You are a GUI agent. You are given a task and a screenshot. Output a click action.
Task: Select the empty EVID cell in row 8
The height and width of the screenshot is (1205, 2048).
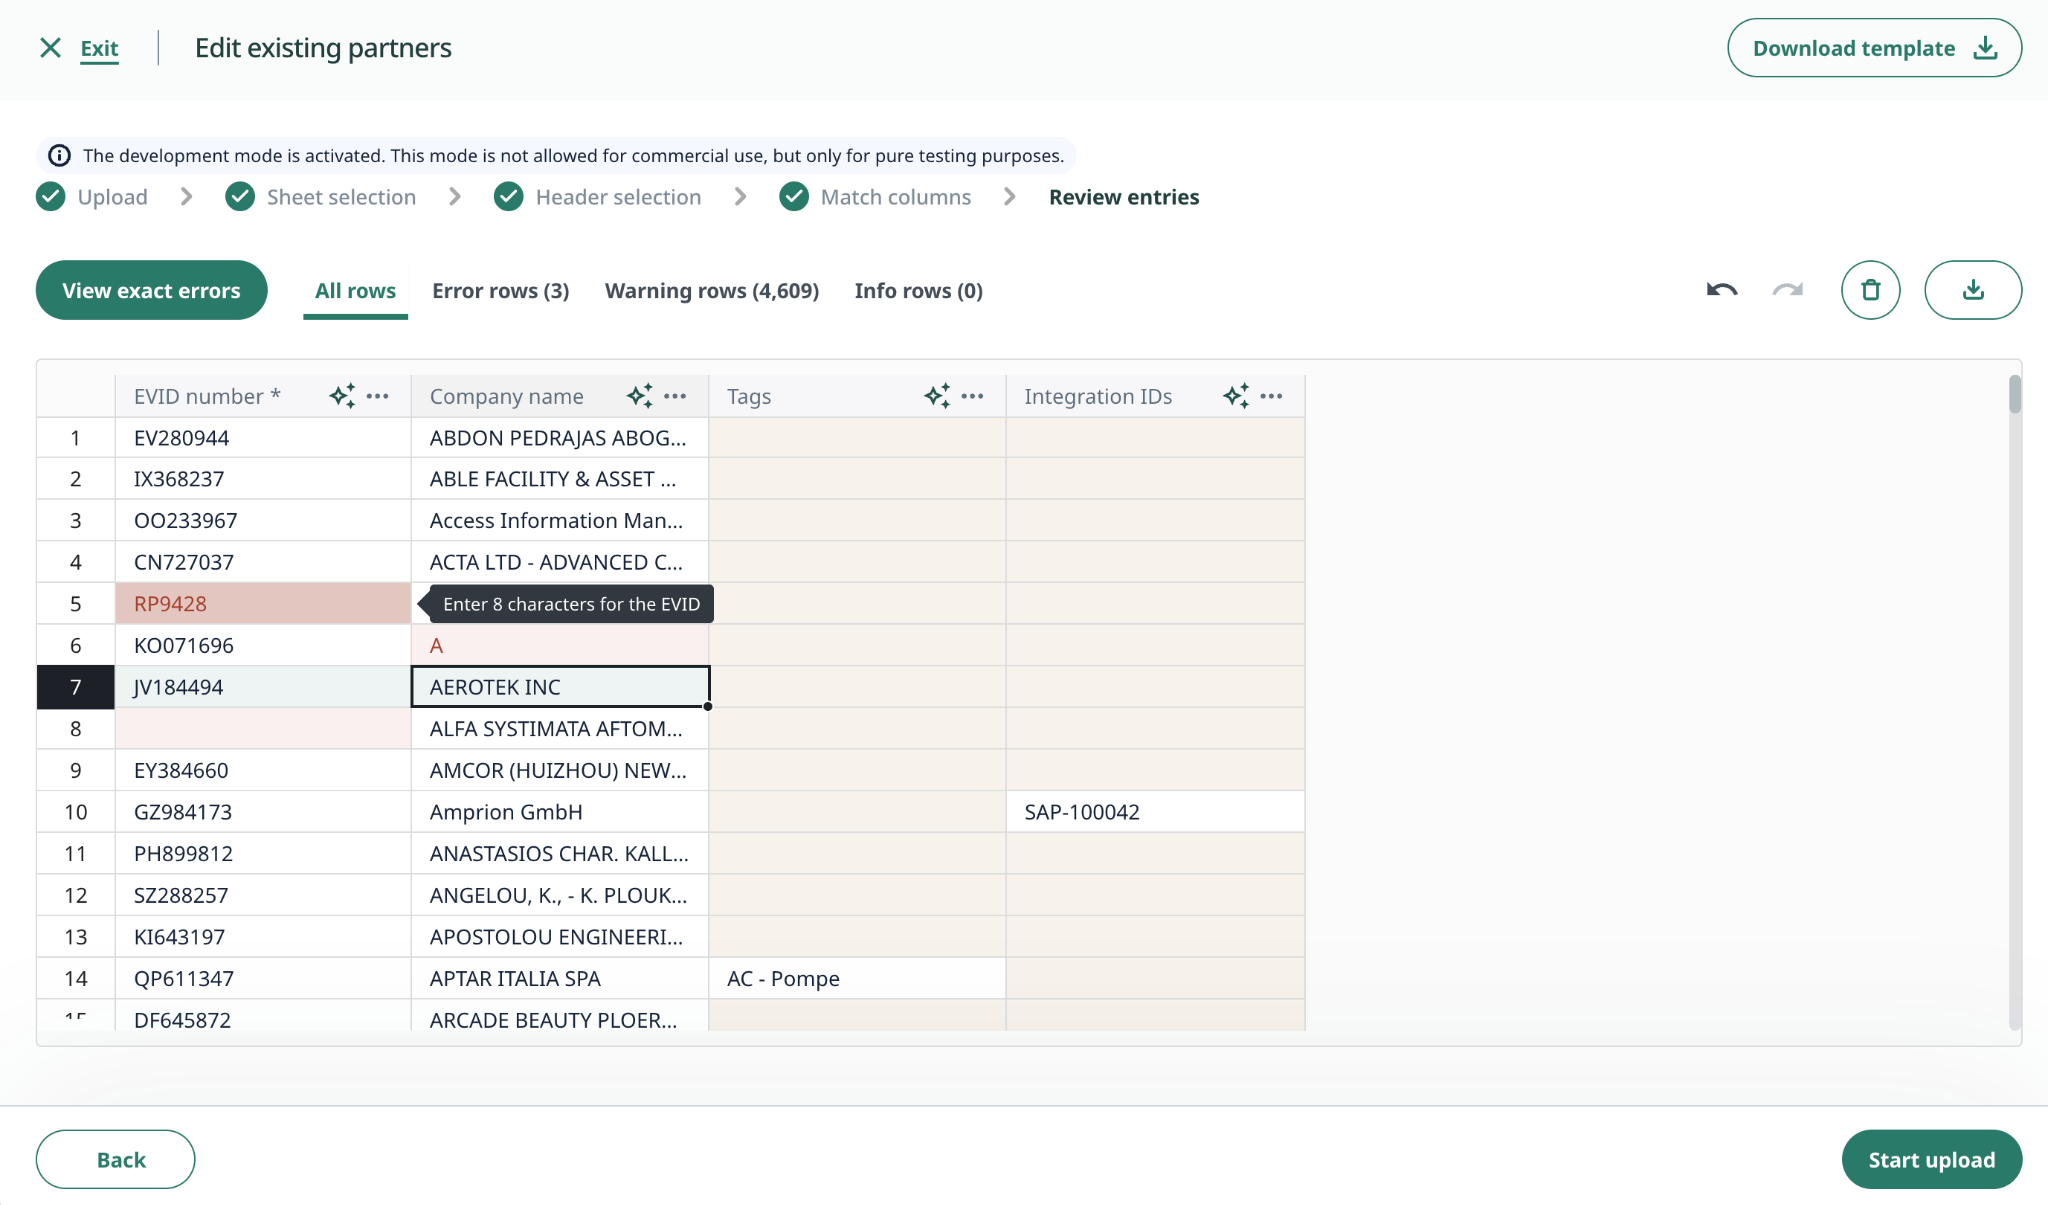point(263,729)
